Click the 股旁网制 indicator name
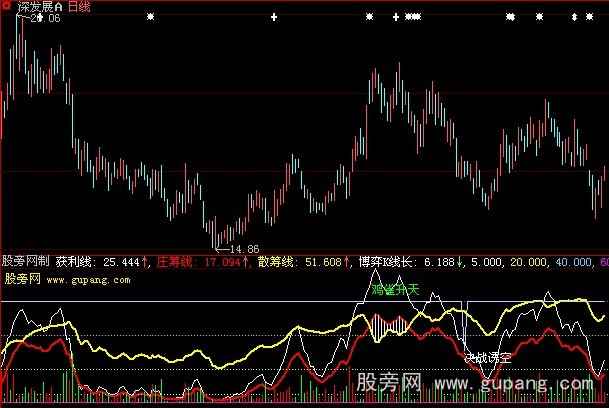 (x=26, y=261)
